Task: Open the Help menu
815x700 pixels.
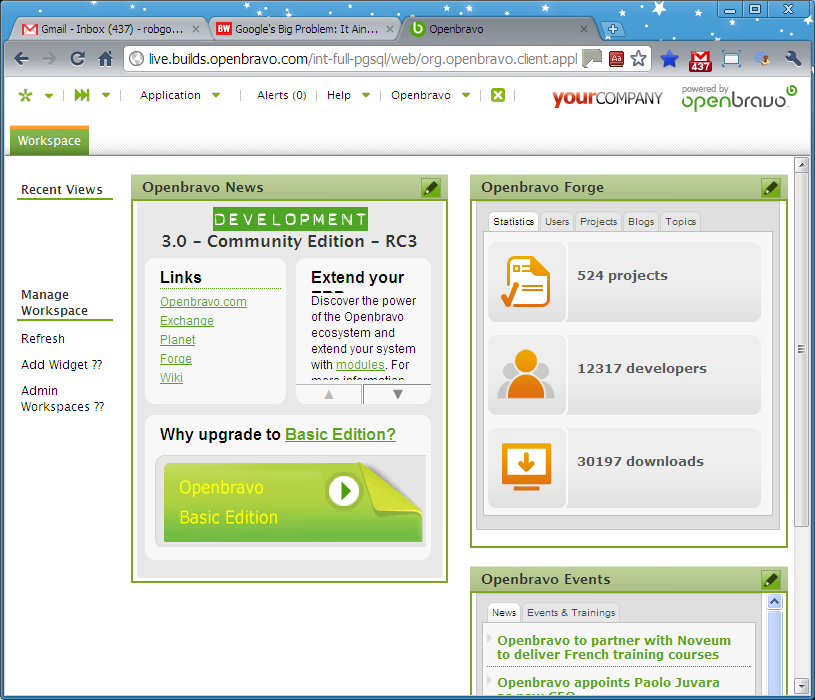Action: pos(338,95)
